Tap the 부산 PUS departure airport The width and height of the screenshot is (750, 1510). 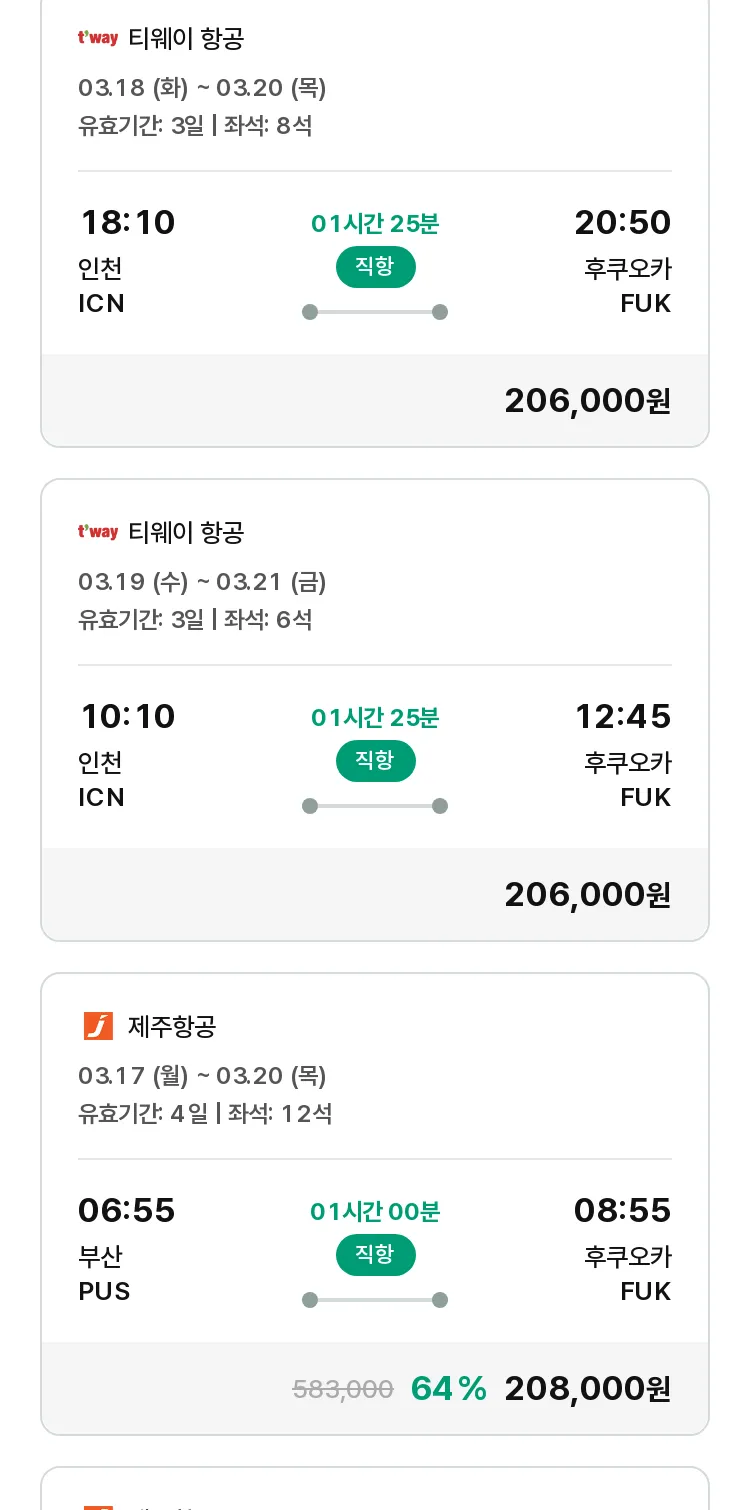click(x=104, y=1273)
